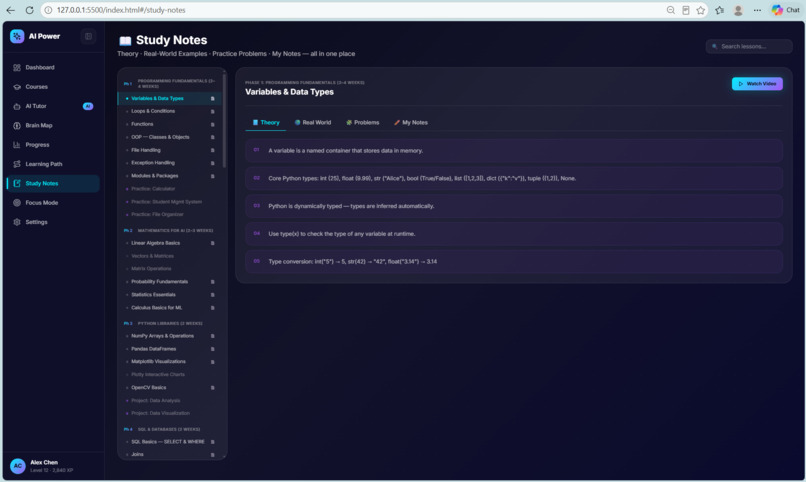The width and height of the screenshot is (806, 482).
Task: Click the Alex Chen avatar
Action: pyautogui.click(x=17, y=466)
